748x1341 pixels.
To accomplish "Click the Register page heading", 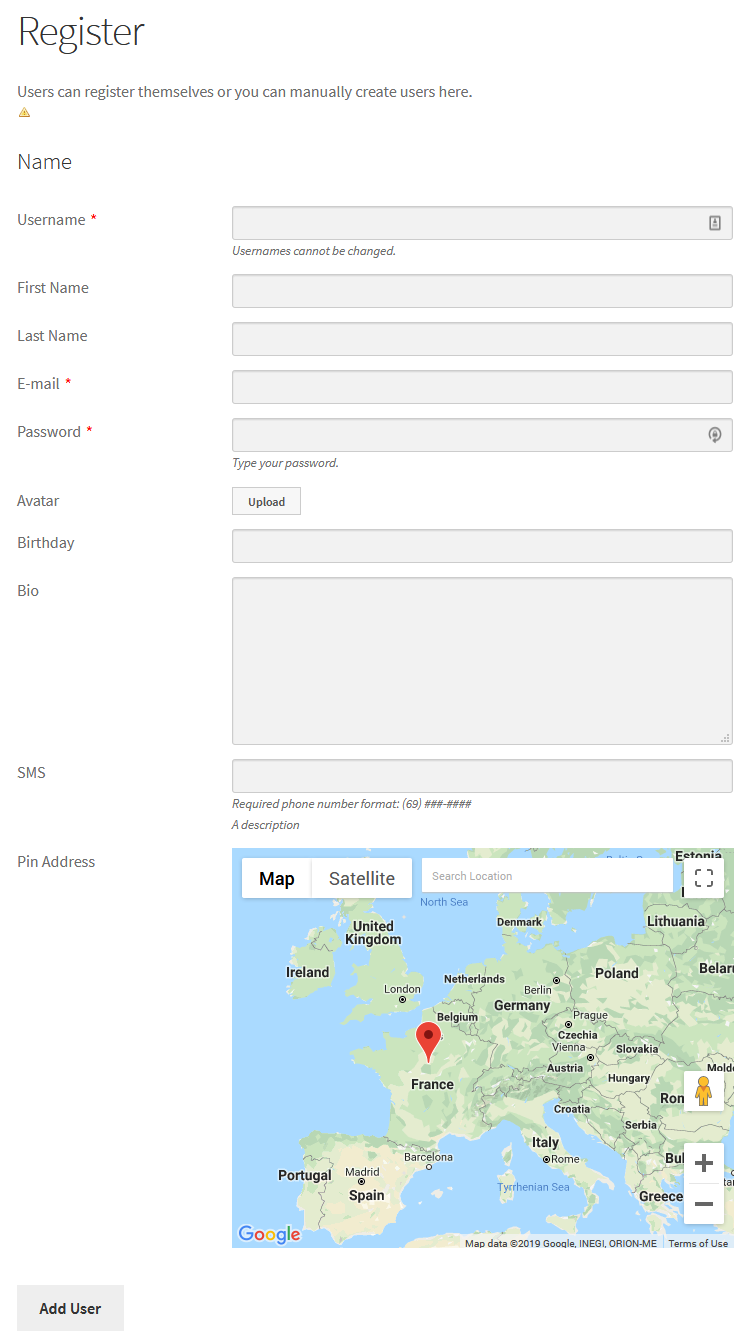I will tap(81, 31).
